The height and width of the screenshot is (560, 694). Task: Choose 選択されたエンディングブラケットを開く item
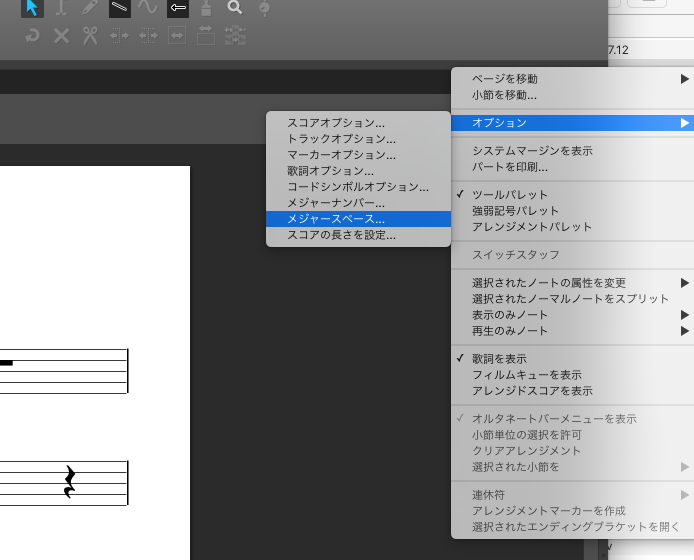pyautogui.click(x=572, y=527)
